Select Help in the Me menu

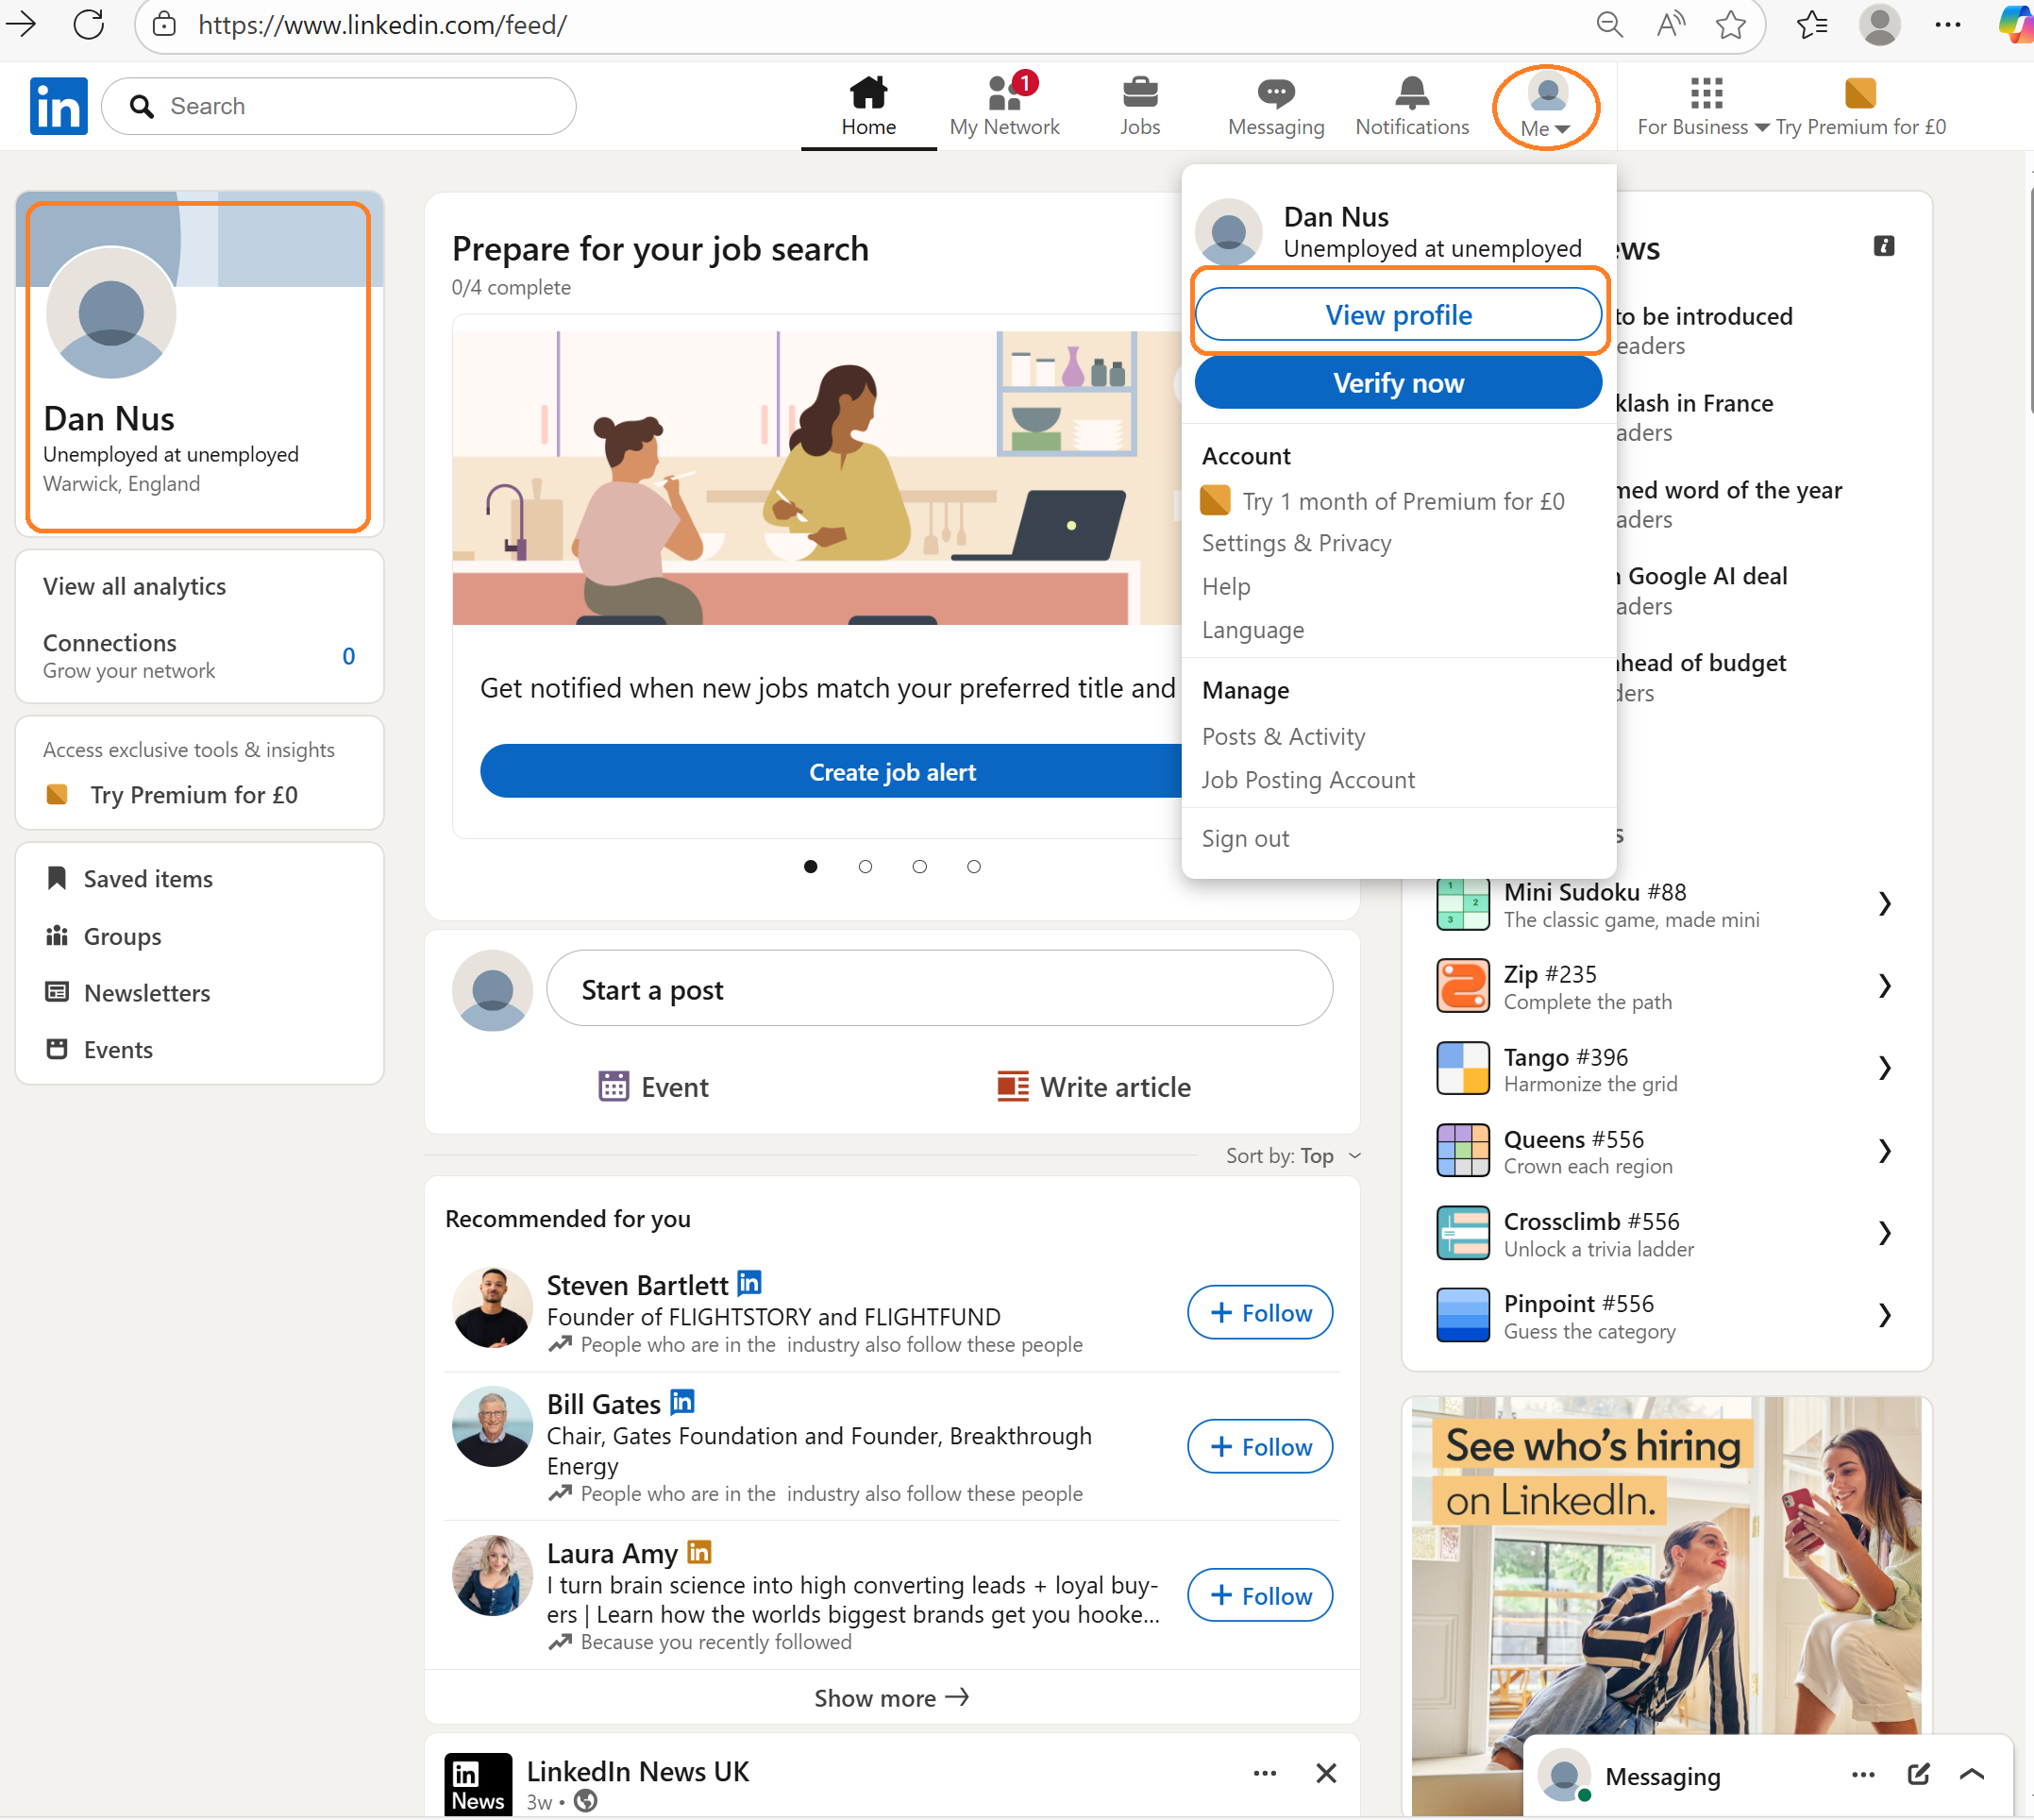coord(1226,586)
